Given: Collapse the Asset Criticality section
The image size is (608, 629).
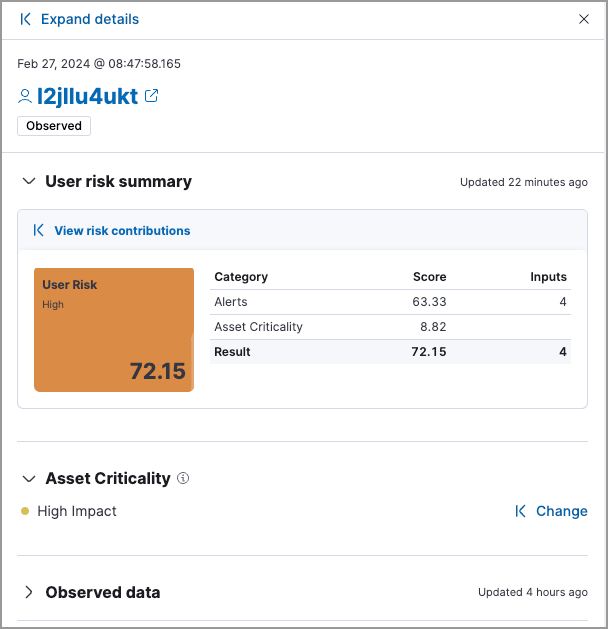Looking at the screenshot, I should click(x=28, y=478).
